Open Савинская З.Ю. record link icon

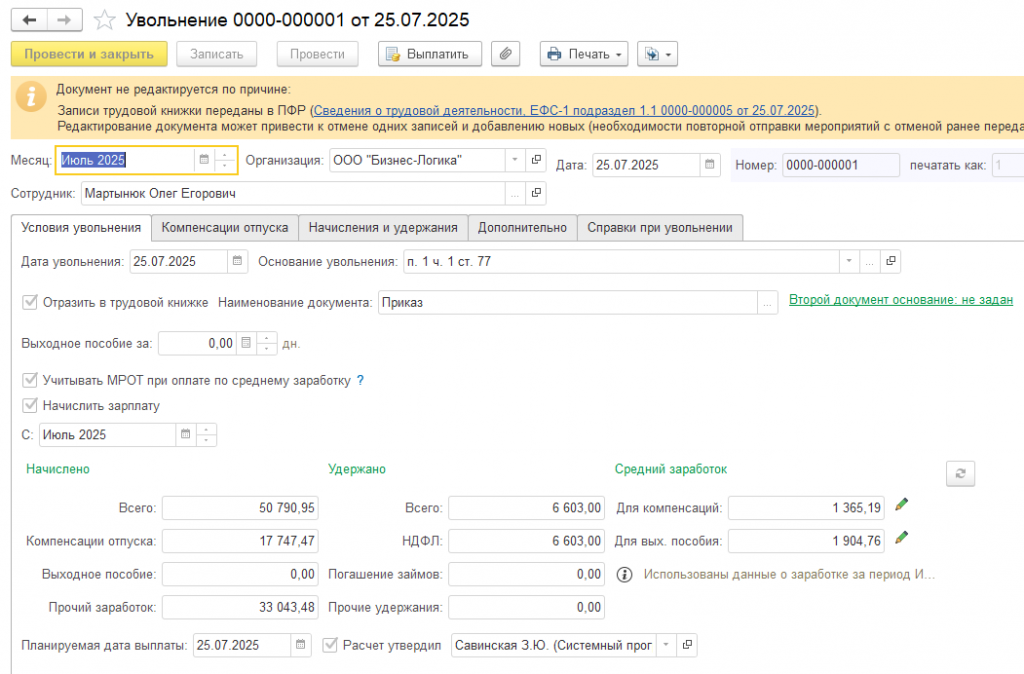687,645
